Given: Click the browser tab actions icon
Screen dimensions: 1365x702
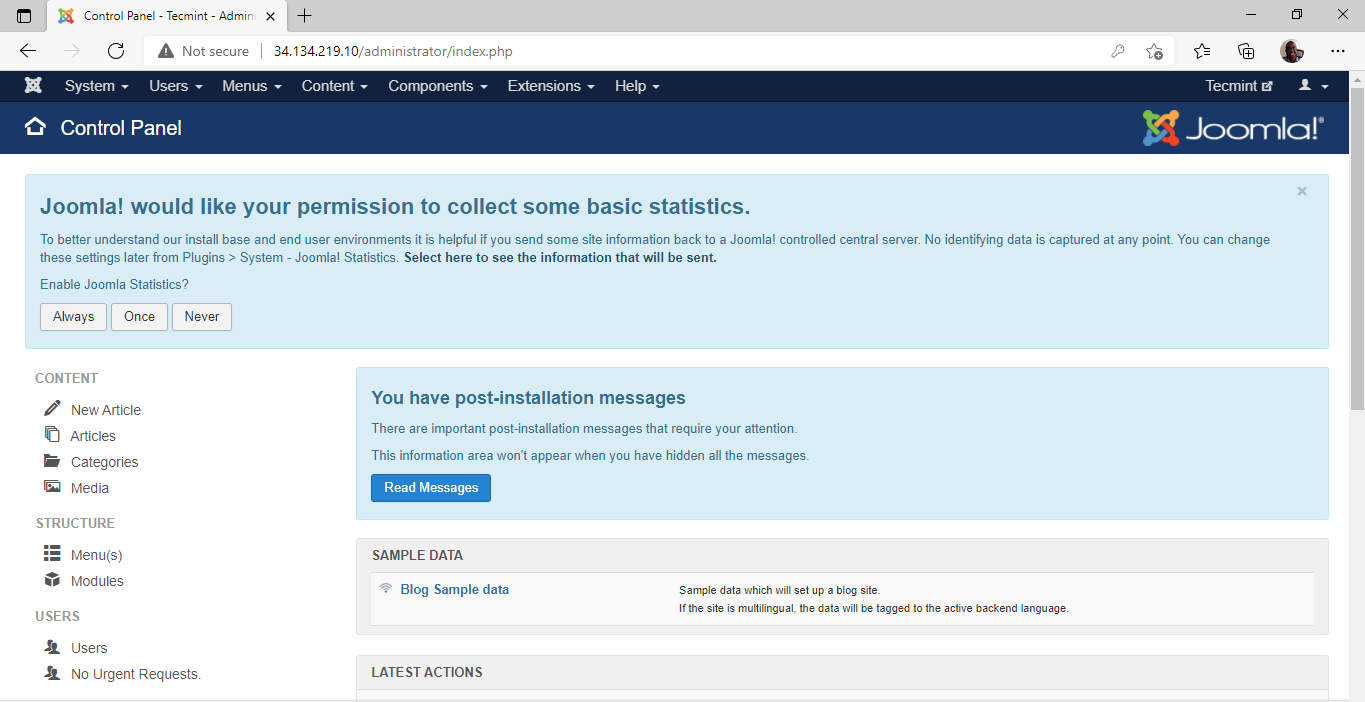Looking at the screenshot, I should 24,16.
